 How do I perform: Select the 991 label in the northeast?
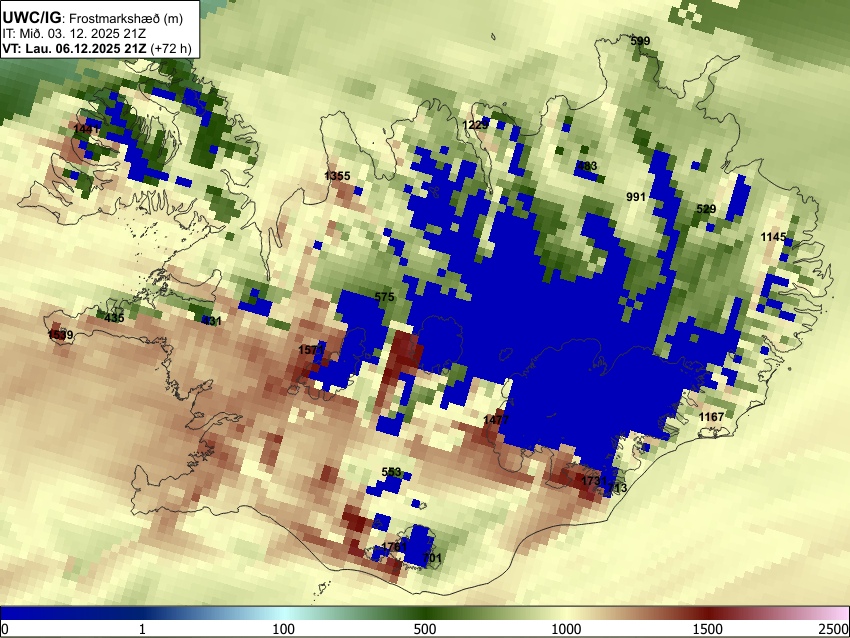pyautogui.click(x=636, y=197)
